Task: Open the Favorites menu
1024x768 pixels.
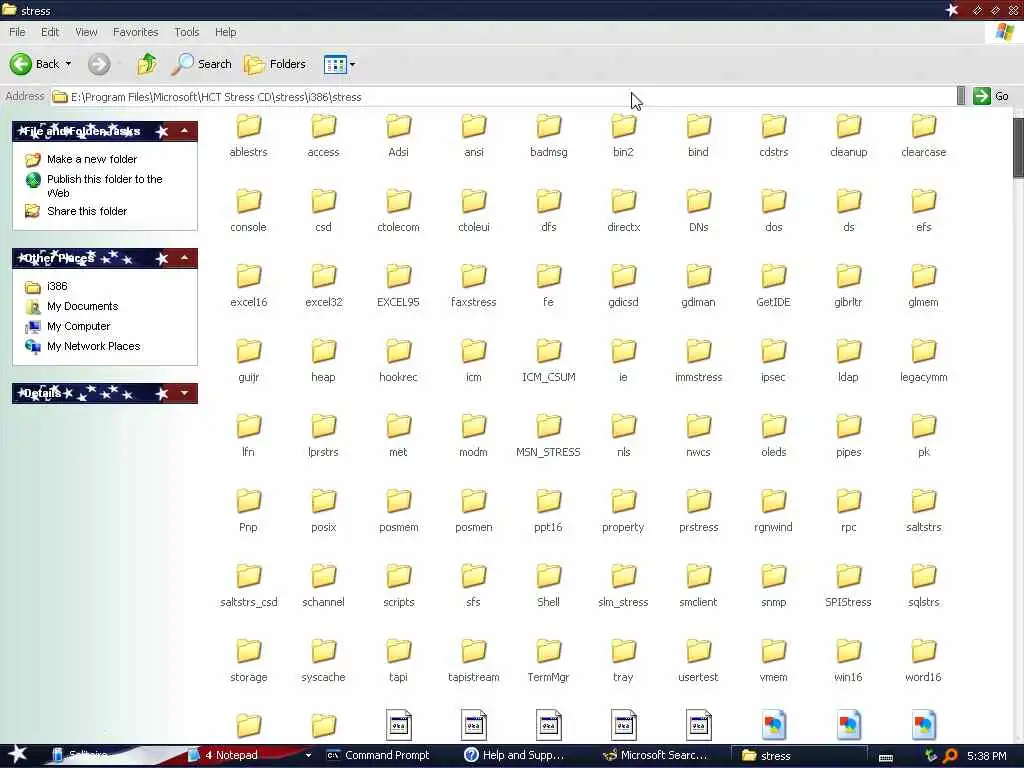Action: pos(135,32)
